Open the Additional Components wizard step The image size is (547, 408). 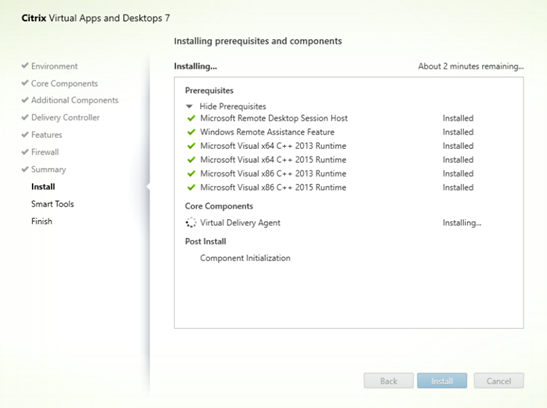coord(75,100)
